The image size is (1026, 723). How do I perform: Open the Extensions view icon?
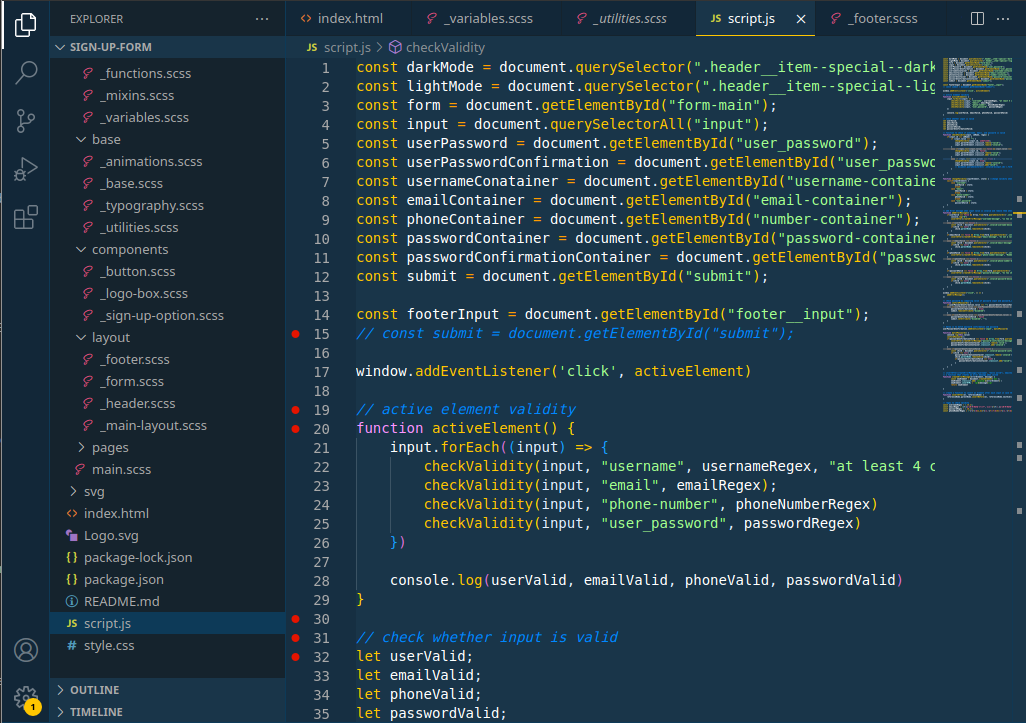26,217
